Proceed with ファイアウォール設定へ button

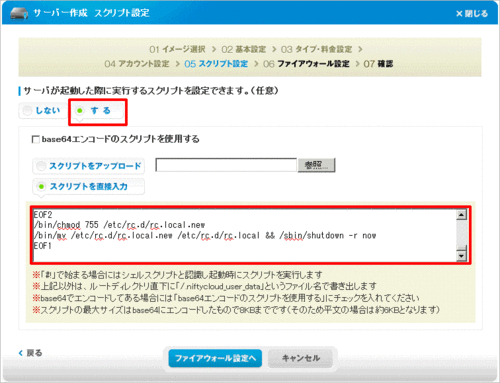pos(215,358)
